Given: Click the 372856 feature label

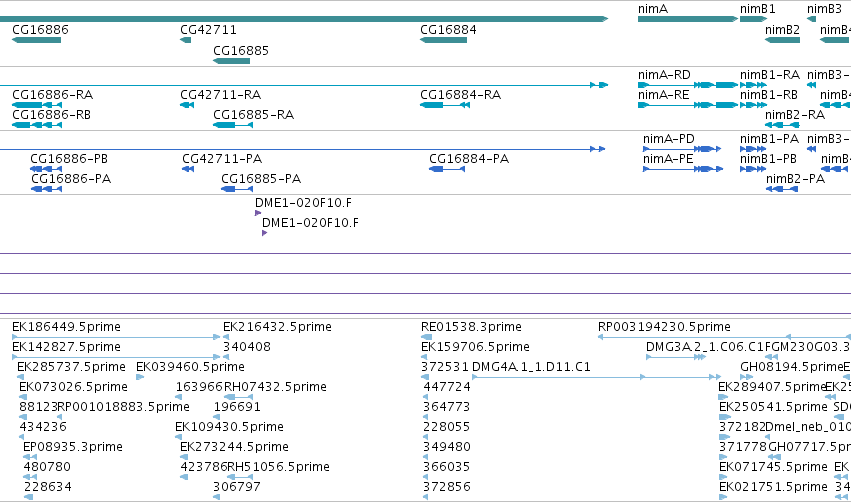Looking at the screenshot, I should point(447,487).
